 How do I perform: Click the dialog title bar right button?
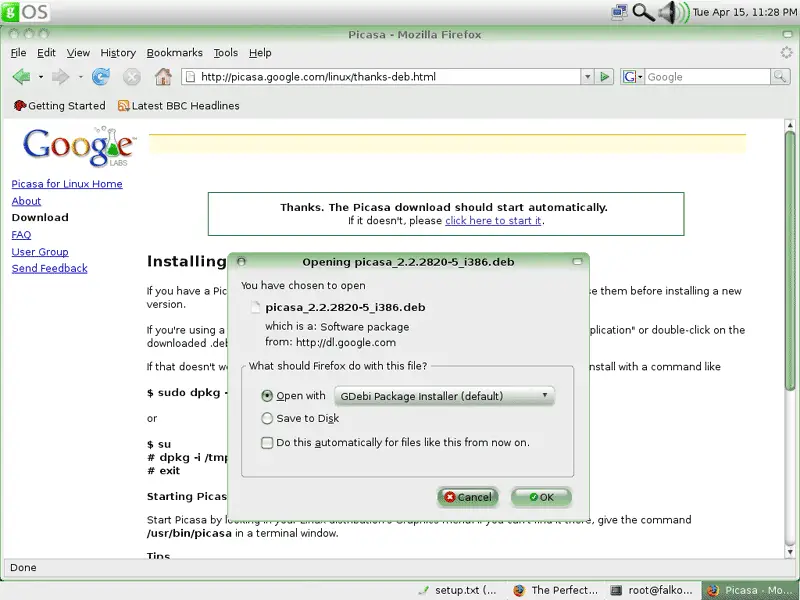point(578,262)
